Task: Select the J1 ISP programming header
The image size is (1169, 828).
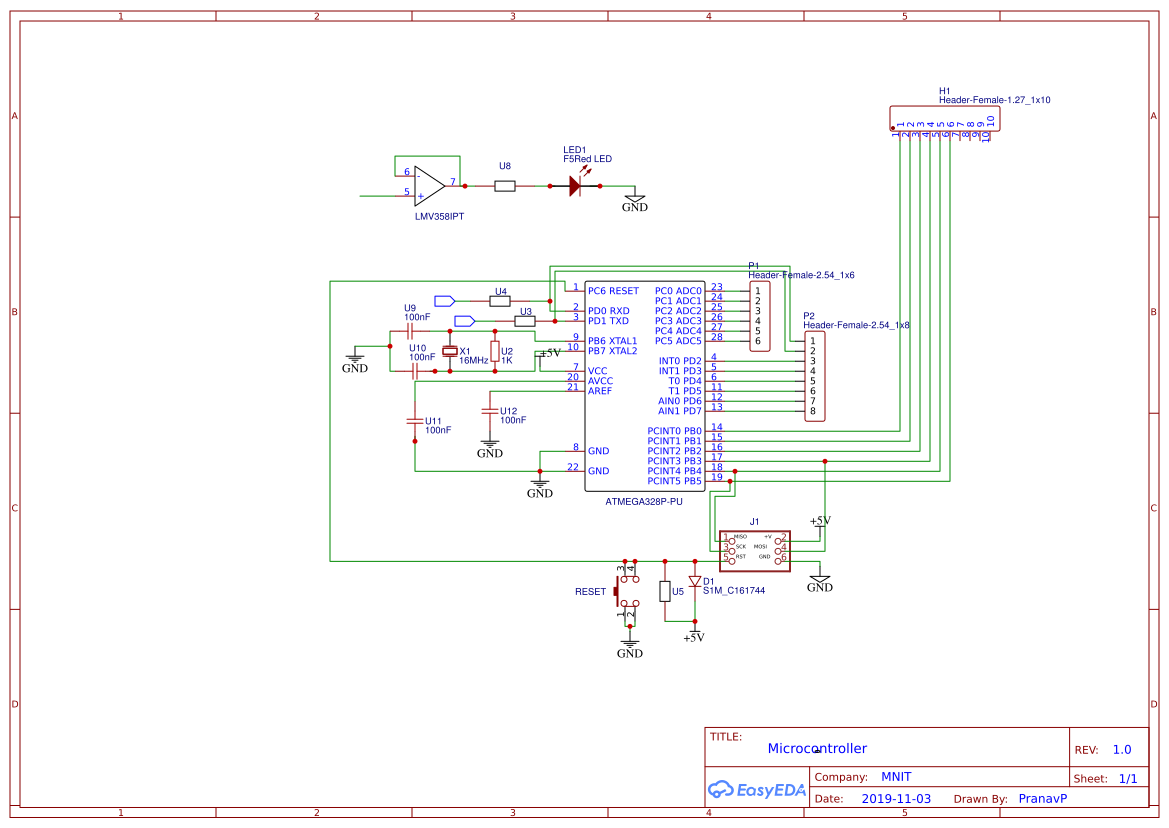Action: click(755, 550)
